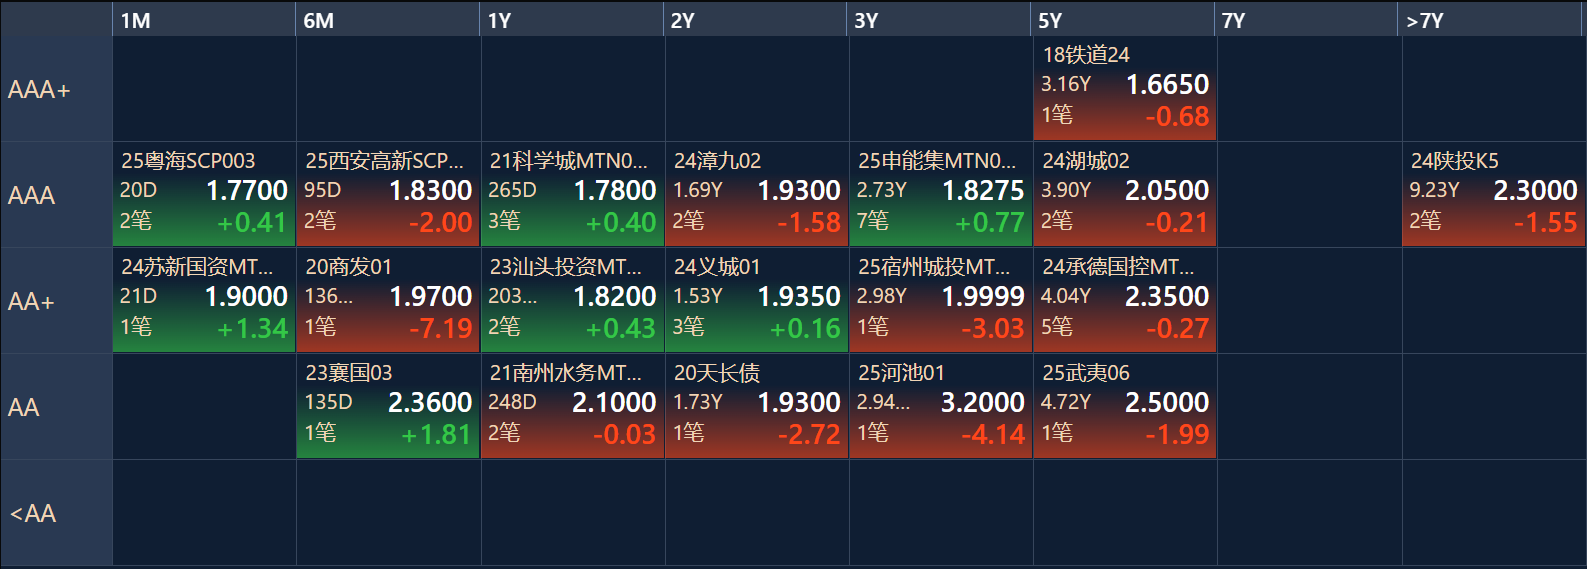Select the 25河池01 bond tile
This screenshot has width=1587, height=569.
pyautogui.click(x=941, y=407)
